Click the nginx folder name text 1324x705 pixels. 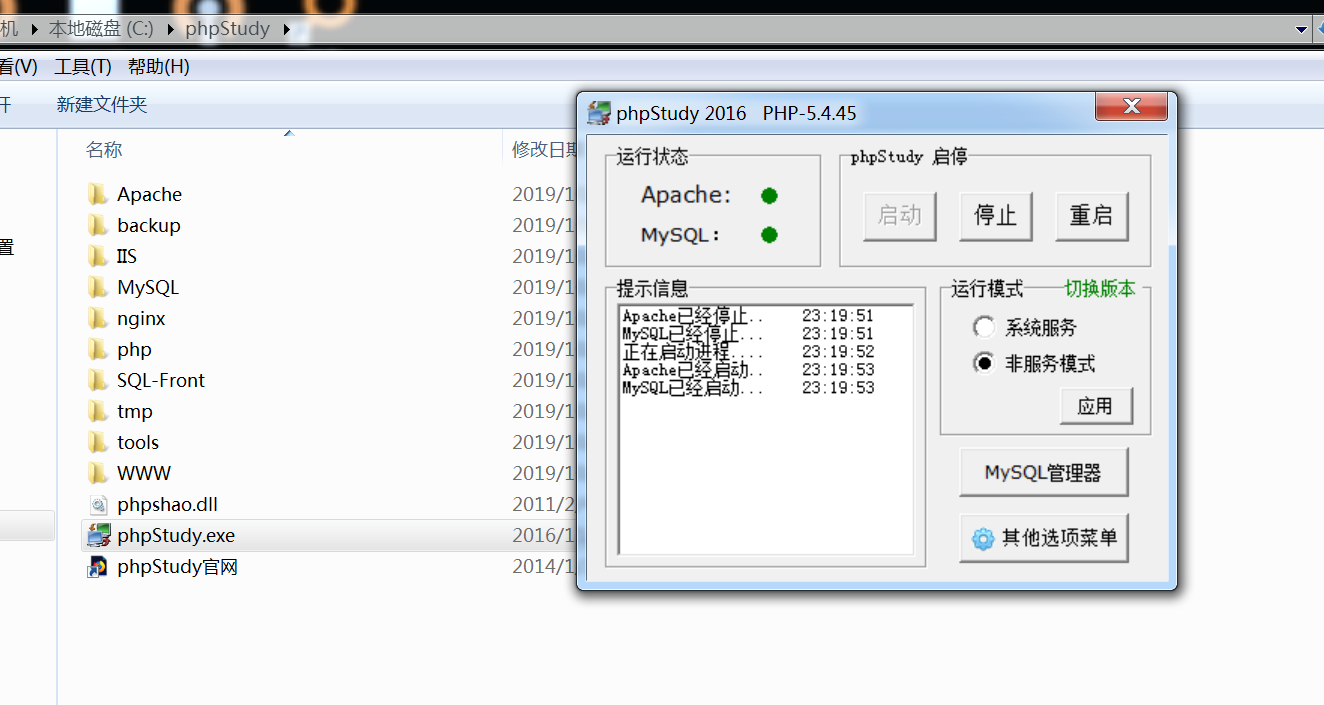pos(141,318)
